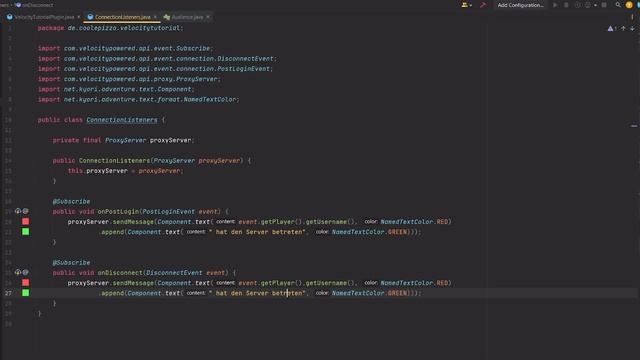Click the subscriber gutter icon beside onPostLogin
The width and height of the screenshot is (640, 360).
click(x=18, y=211)
